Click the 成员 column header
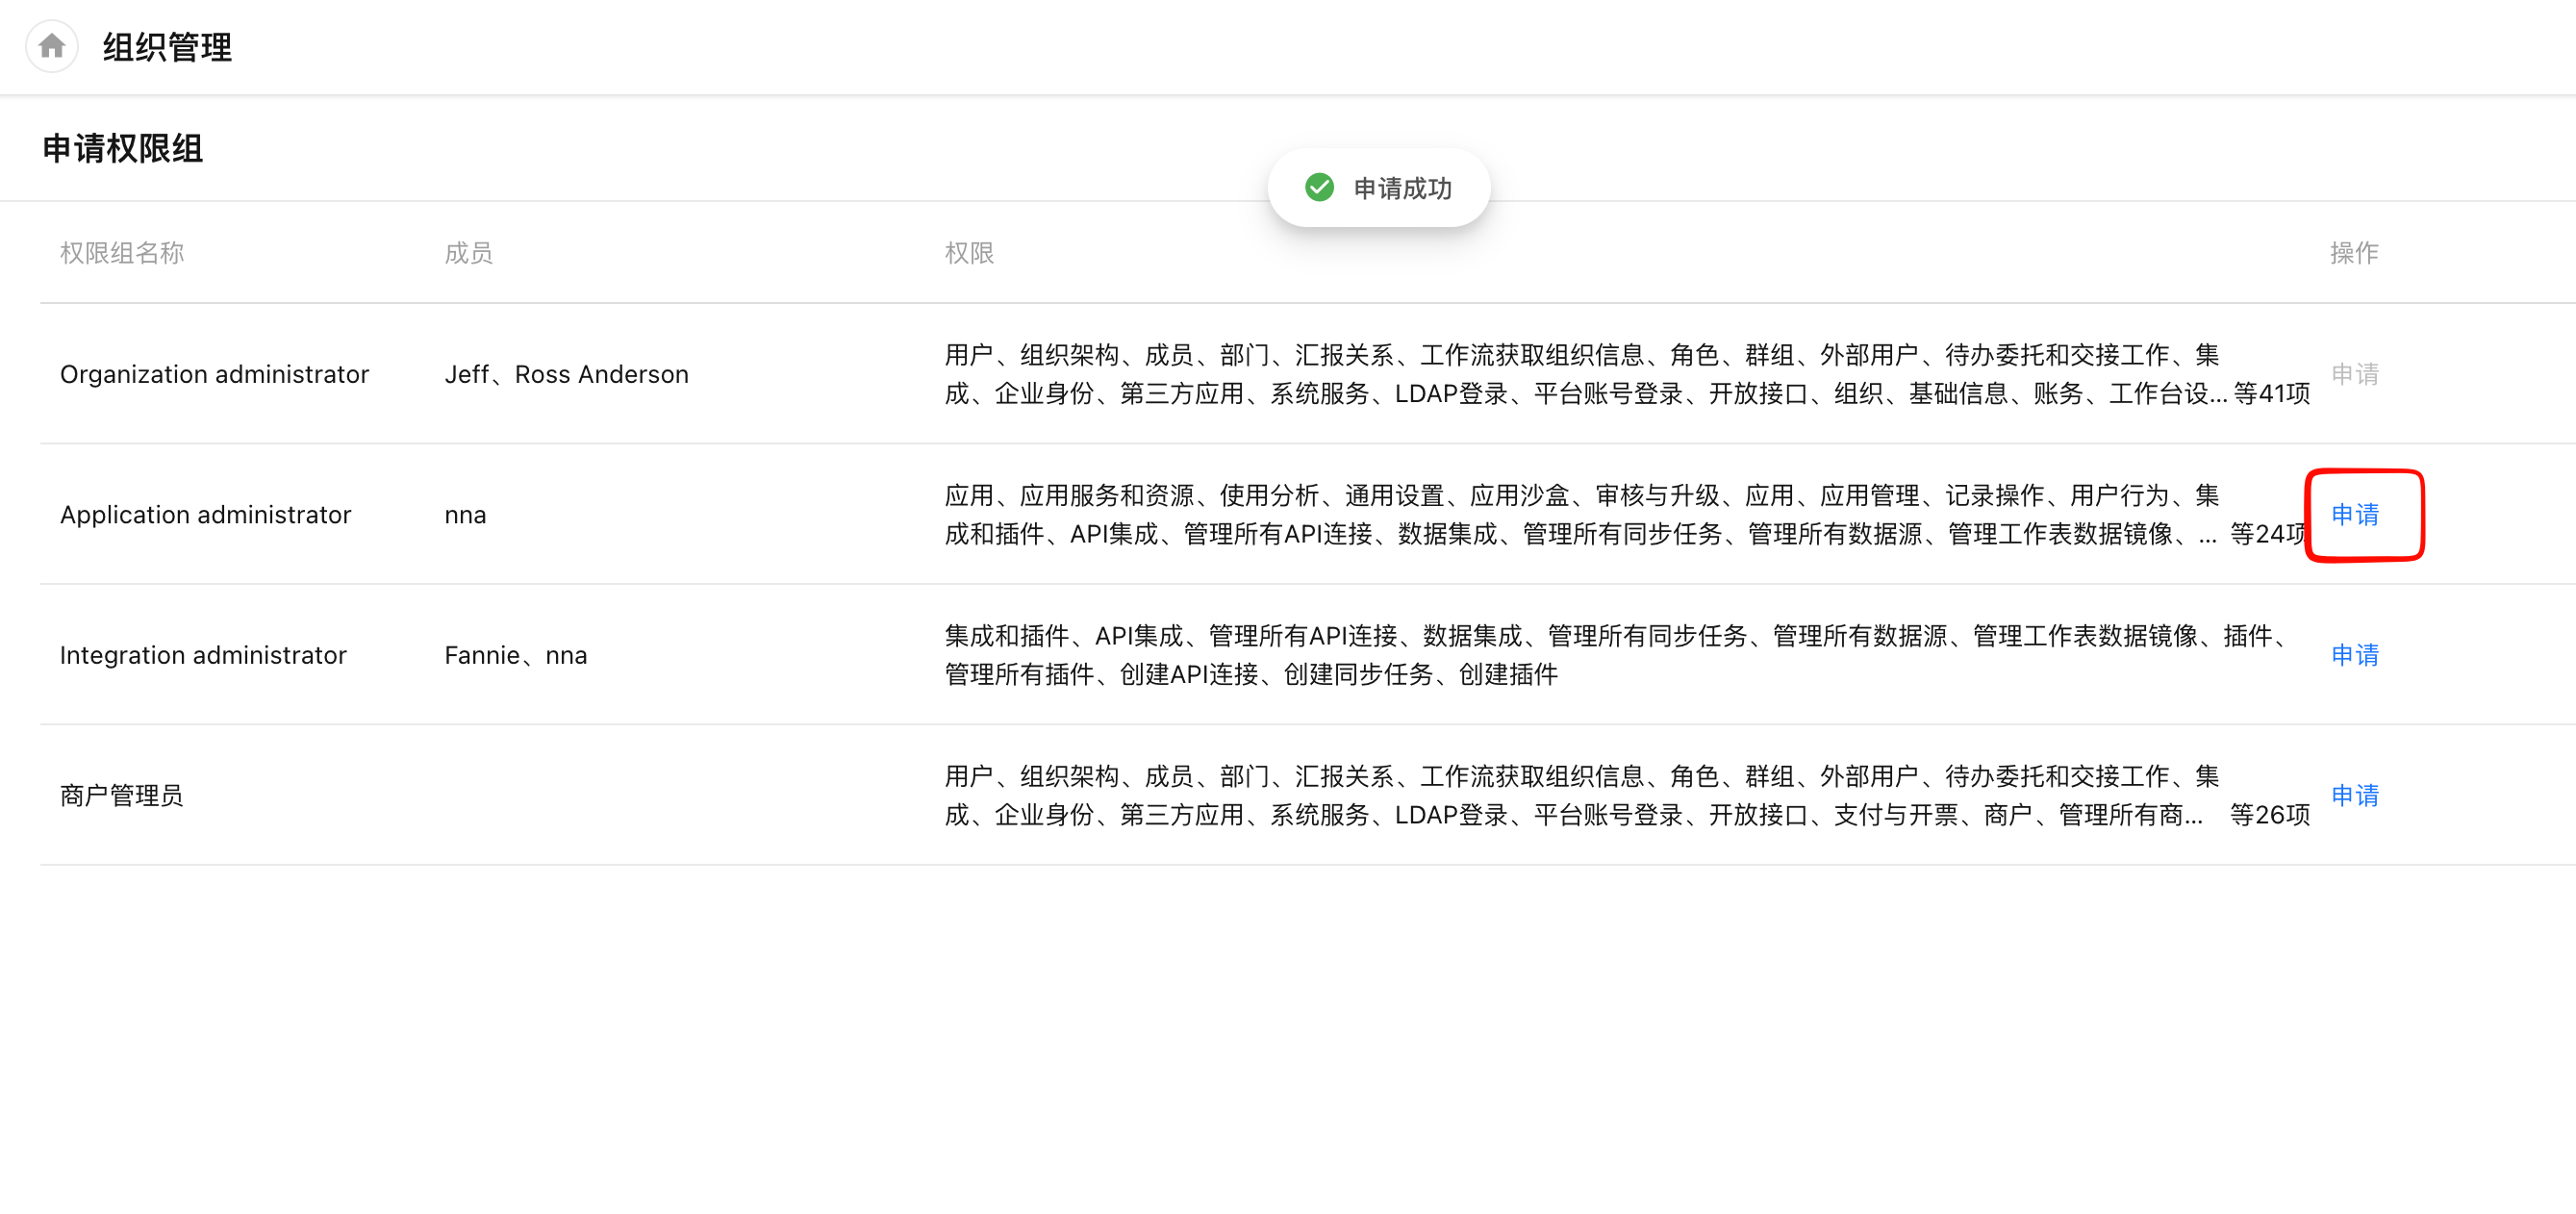 coord(468,253)
